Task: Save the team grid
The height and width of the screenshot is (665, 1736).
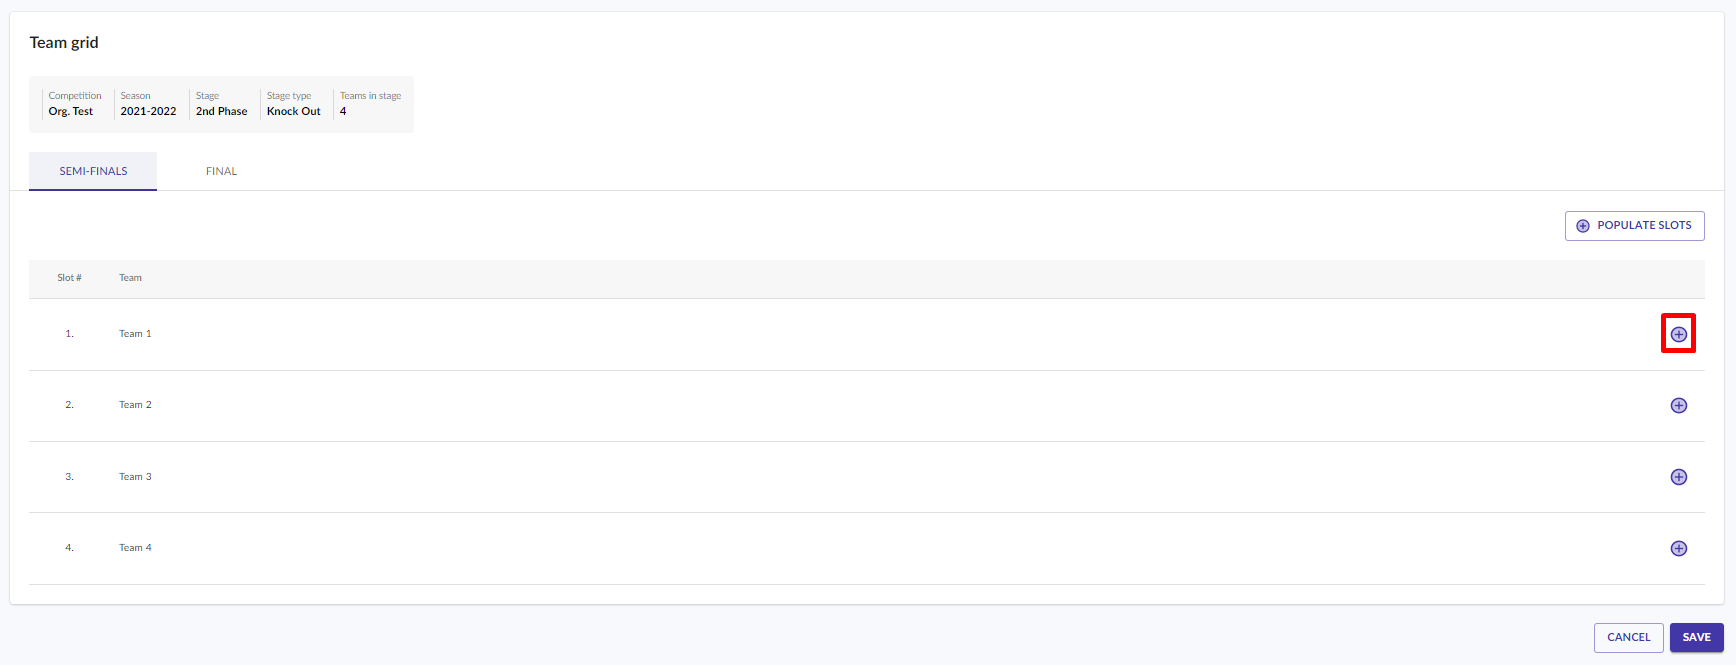Action: [1696, 638]
